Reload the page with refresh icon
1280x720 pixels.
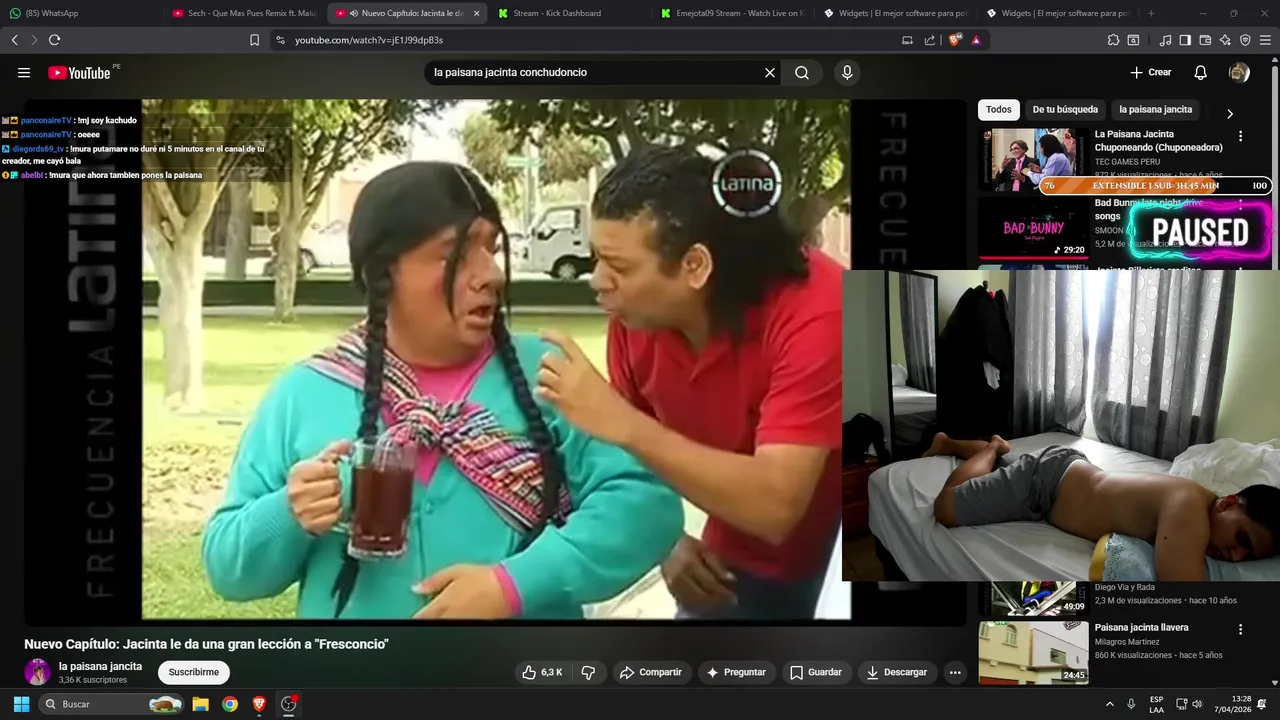pos(54,40)
